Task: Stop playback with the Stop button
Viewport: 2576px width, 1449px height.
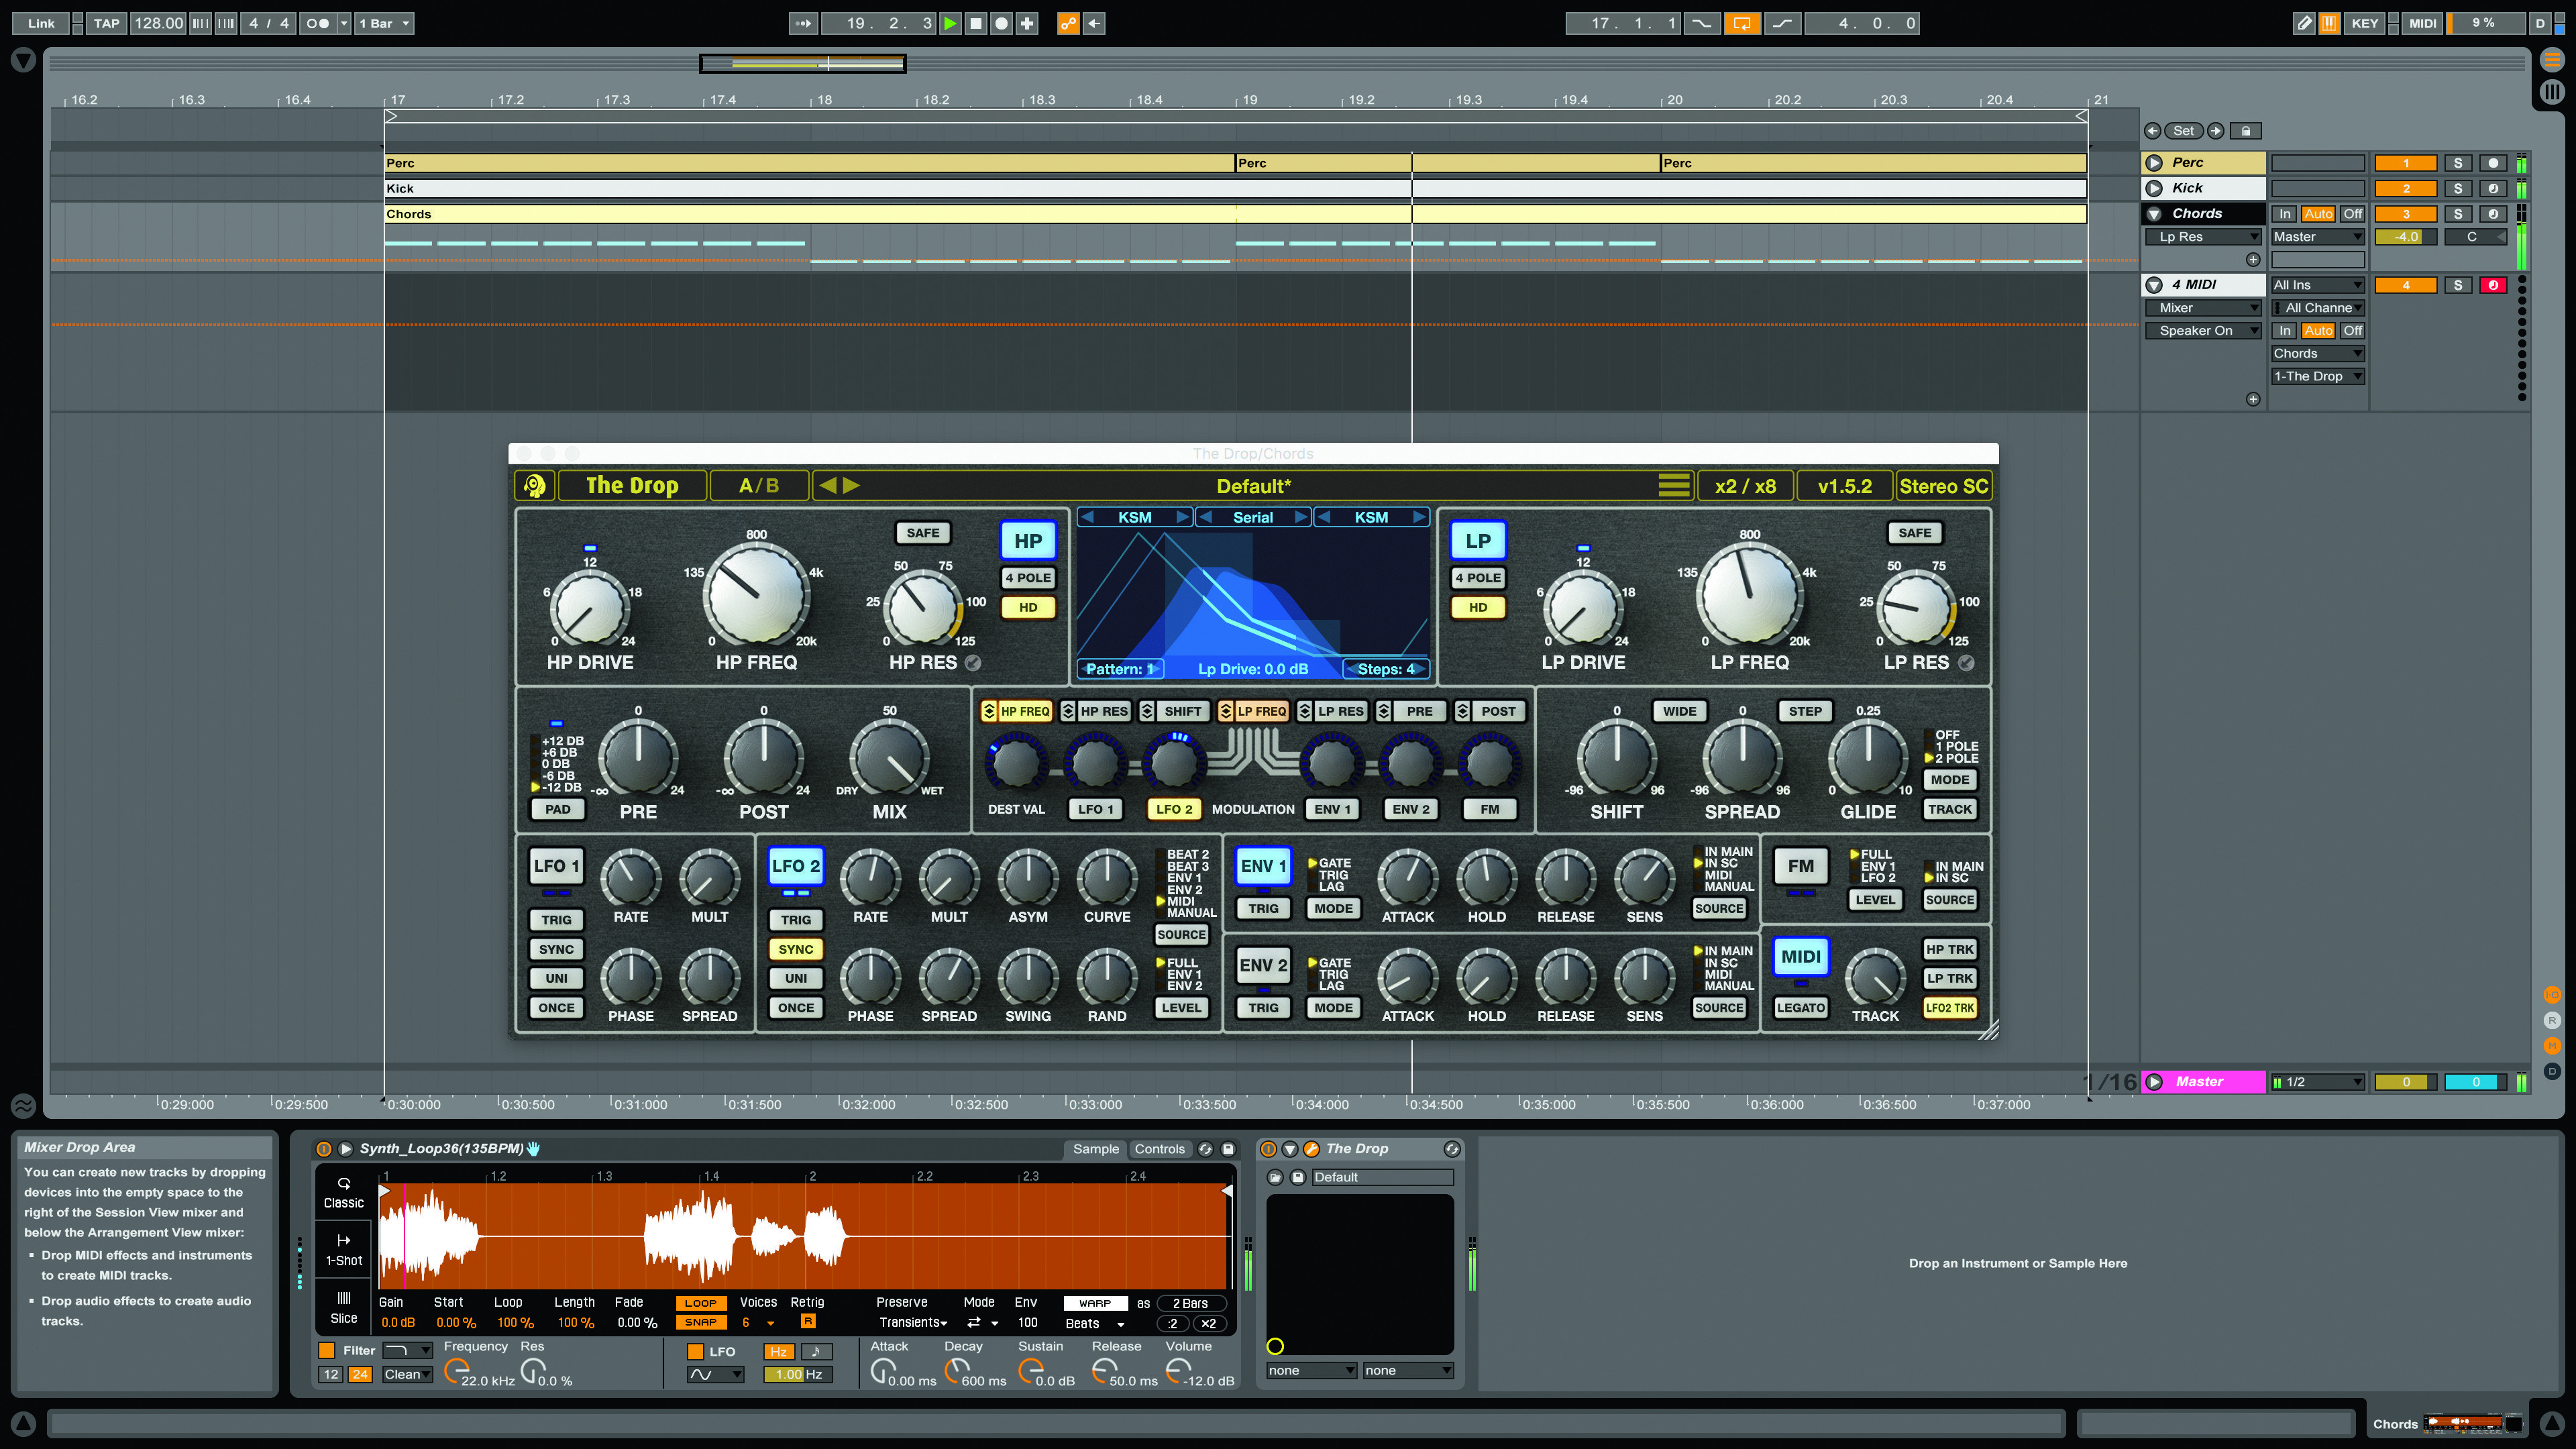Action: 976,23
